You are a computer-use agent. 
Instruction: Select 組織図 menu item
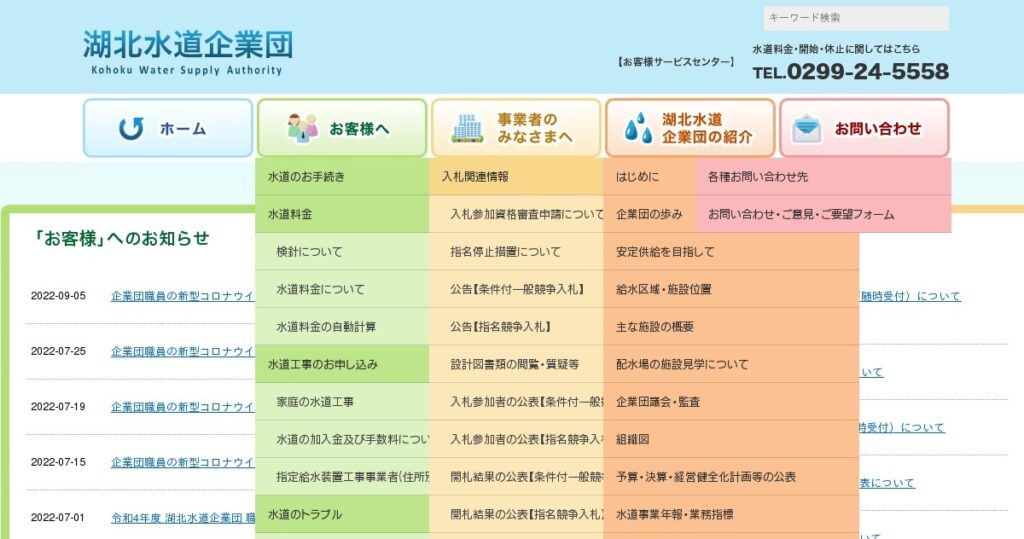tap(731, 440)
